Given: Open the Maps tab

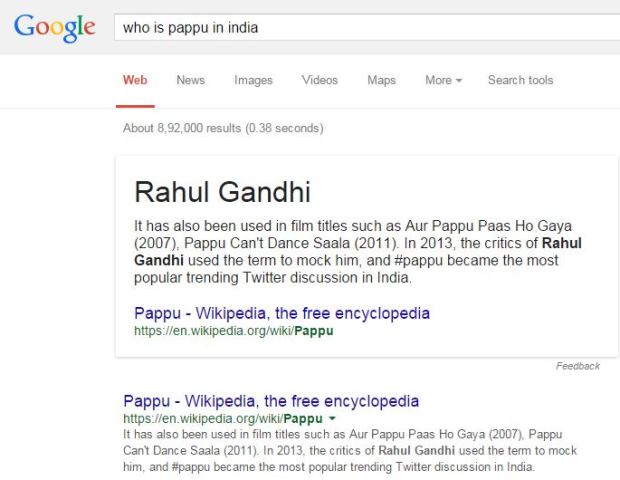Looking at the screenshot, I should [382, 80].
